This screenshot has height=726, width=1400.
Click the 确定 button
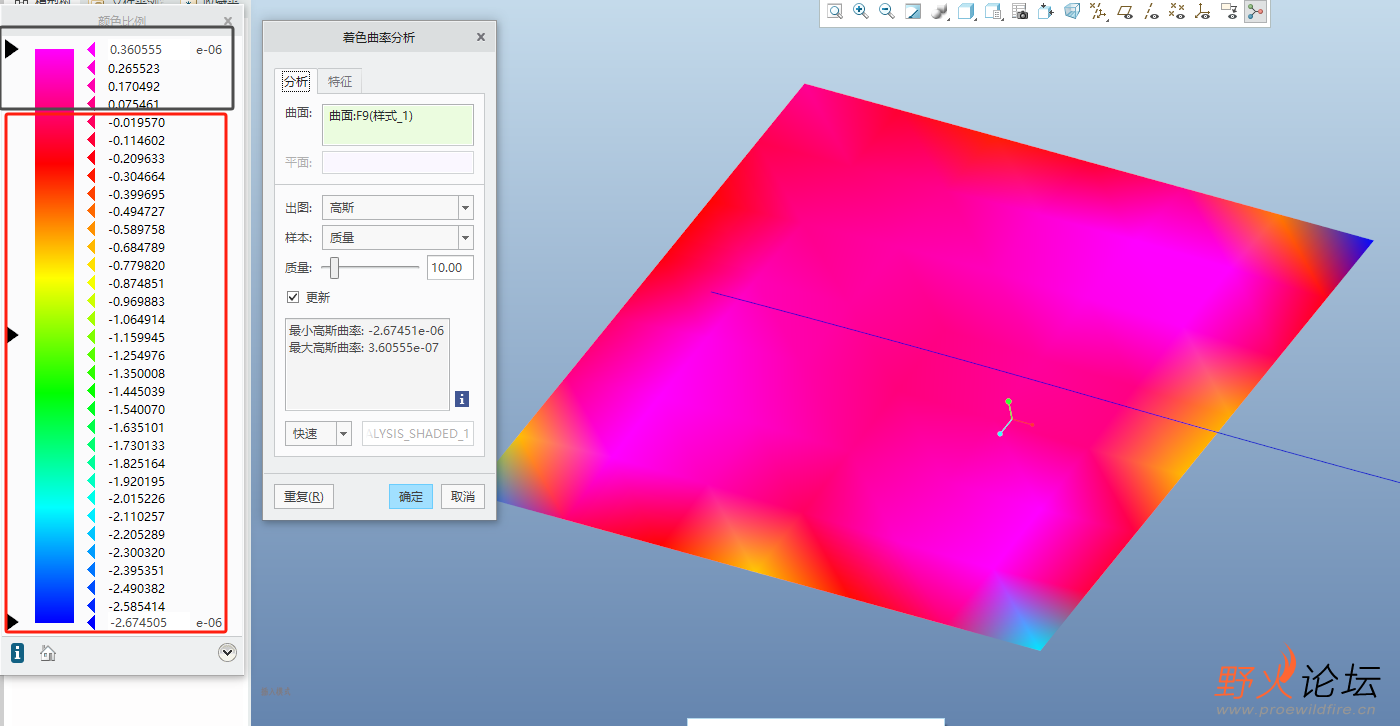pos(411,497)
